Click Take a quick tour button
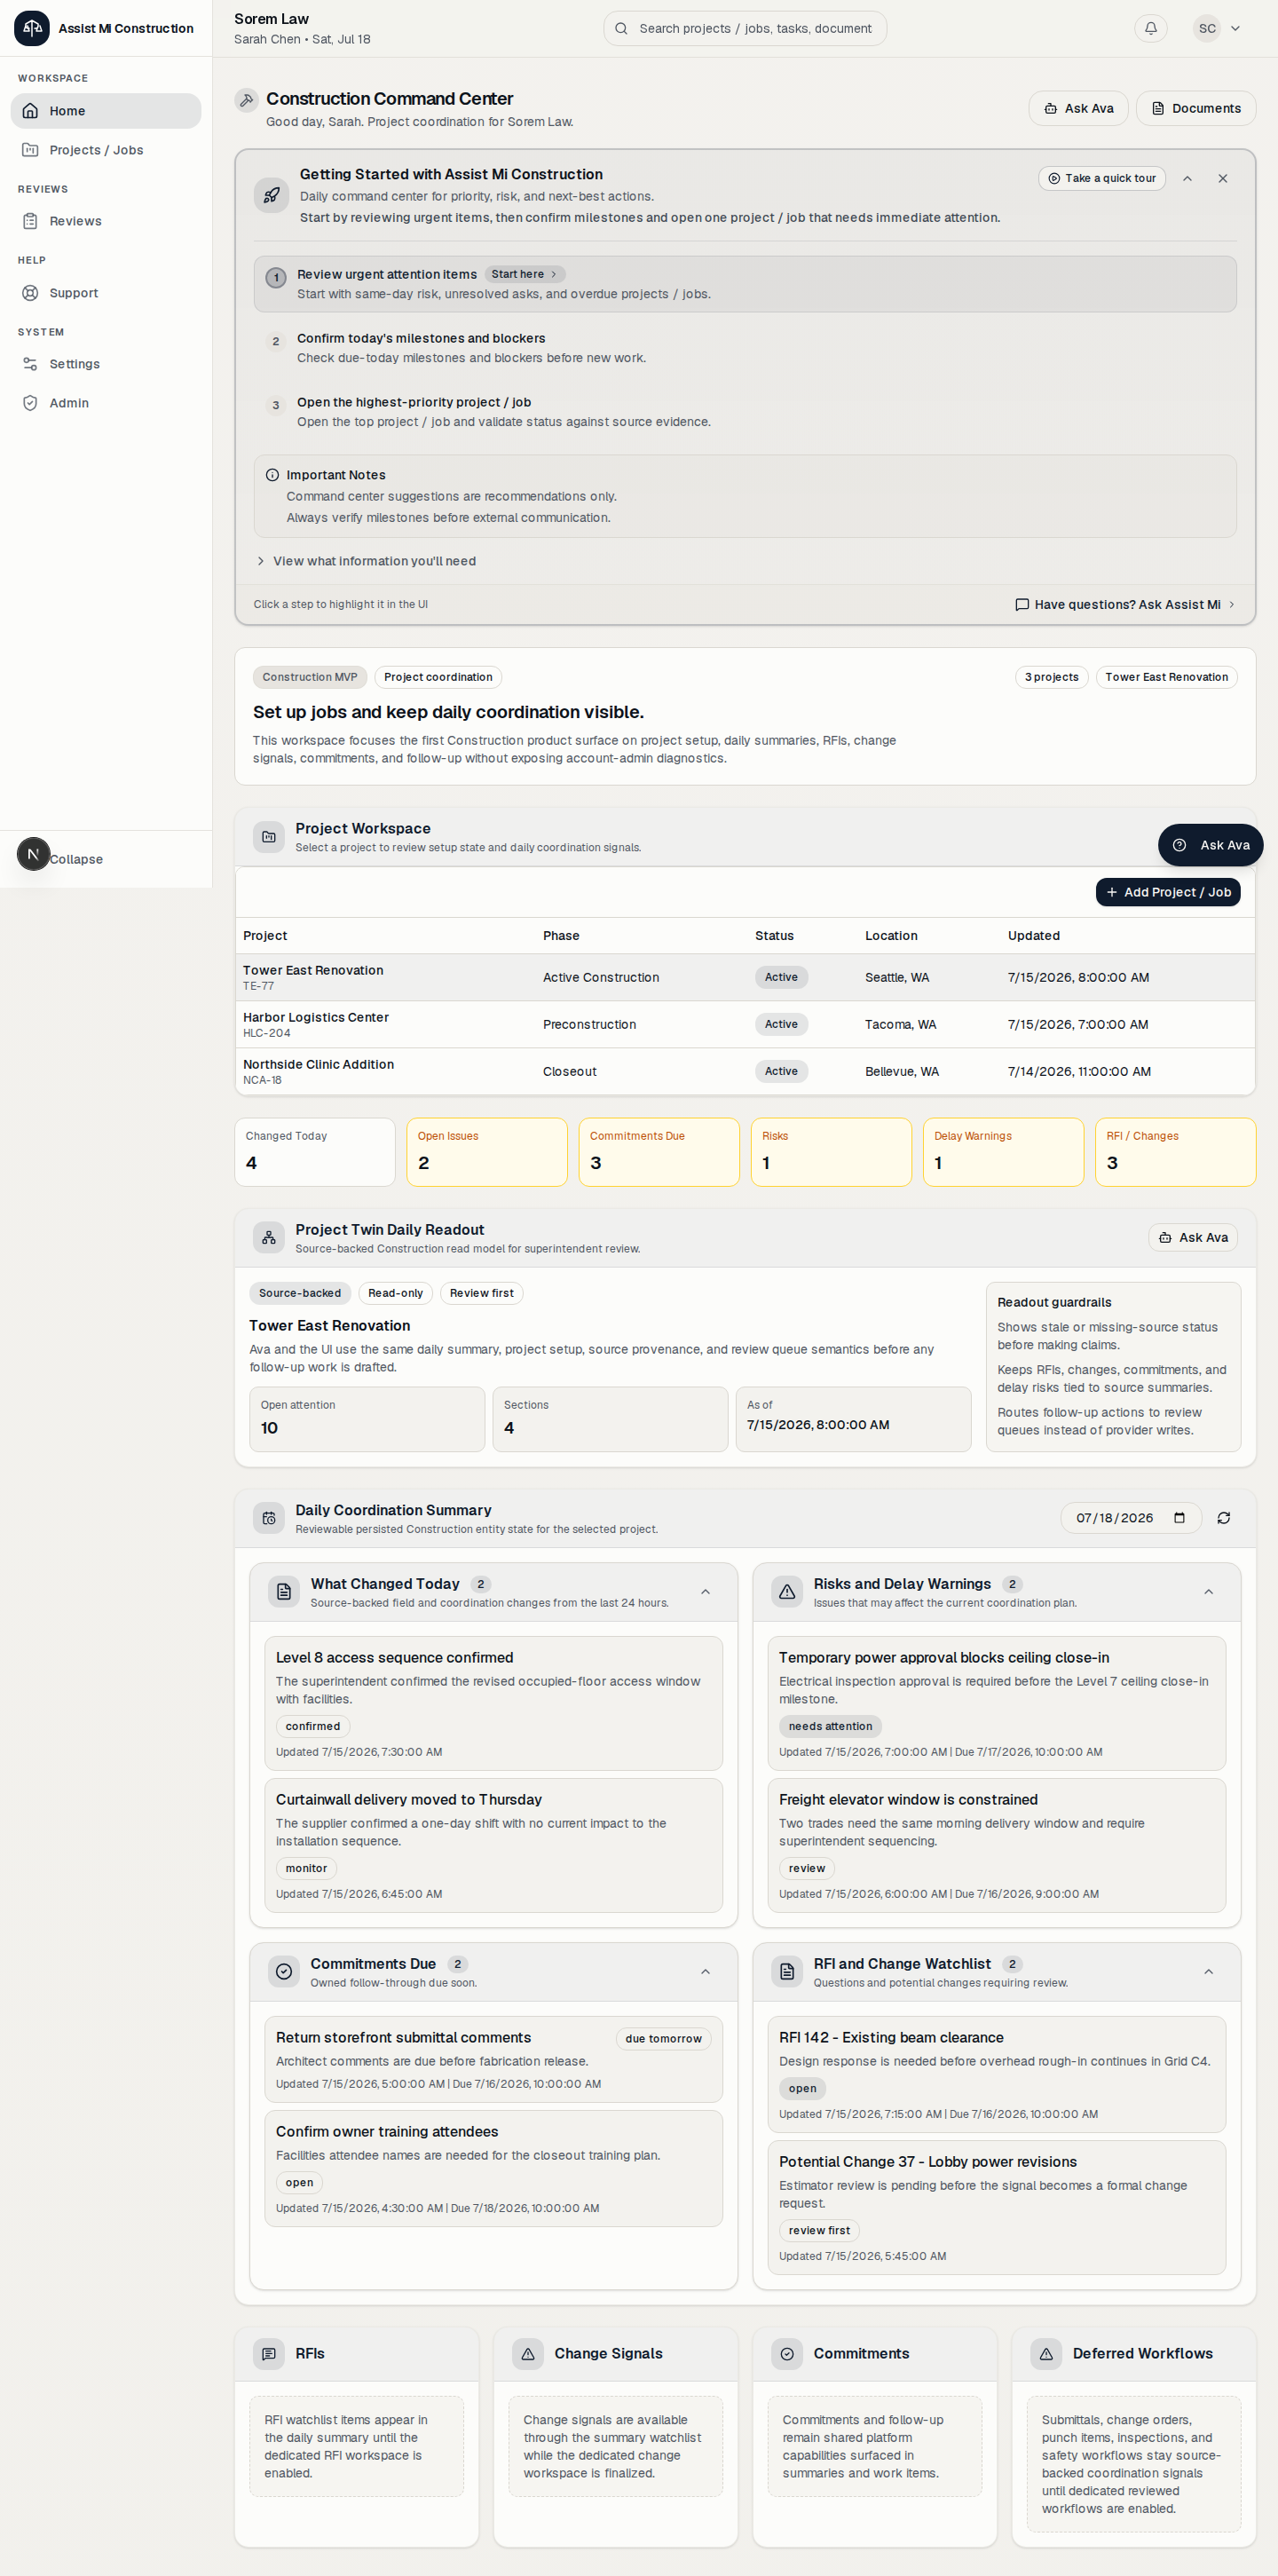 pos(1101,178)
